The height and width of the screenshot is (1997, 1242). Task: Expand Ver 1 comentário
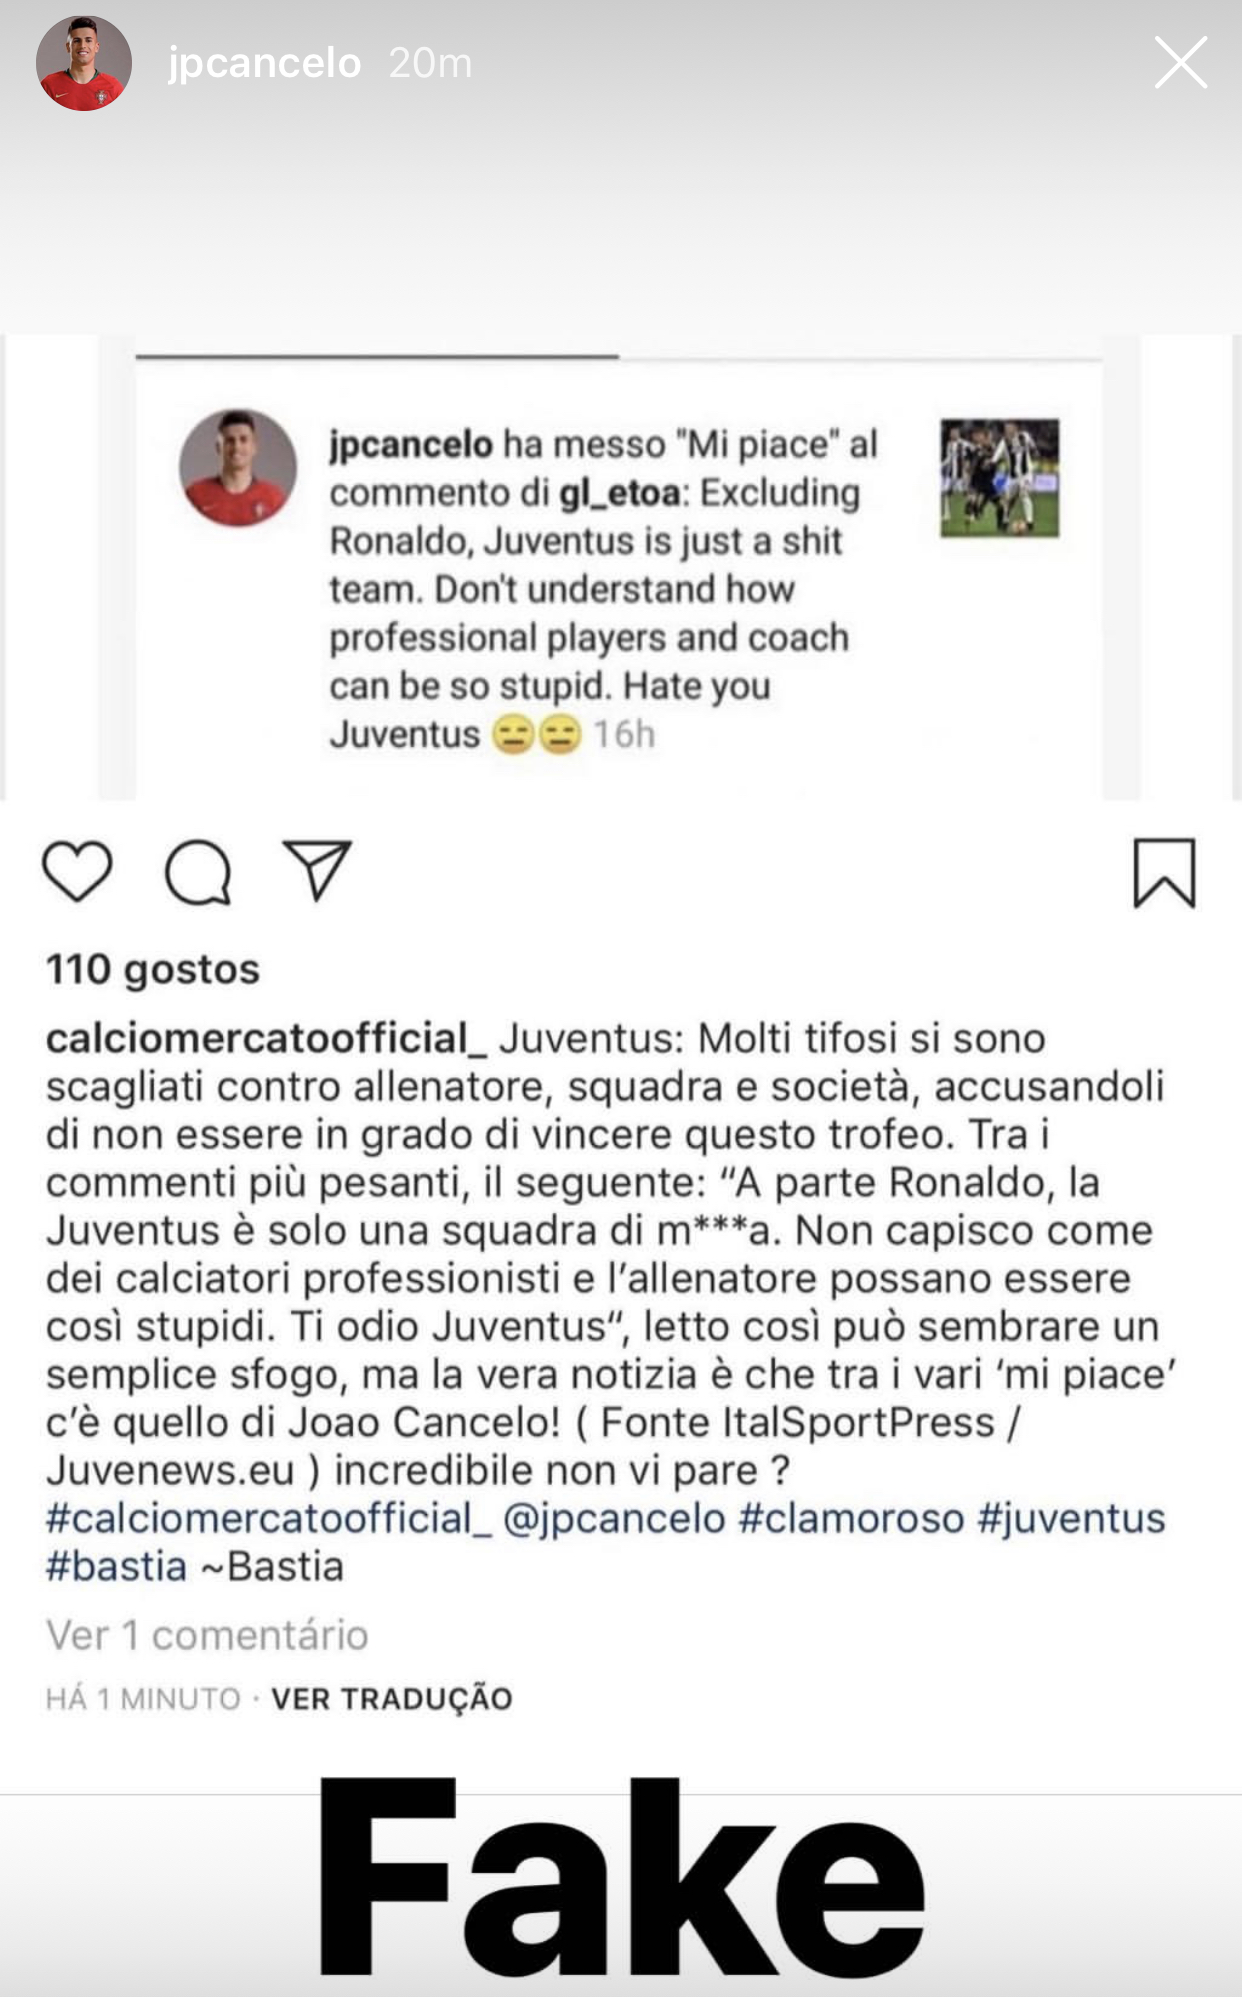point(207,1635)
